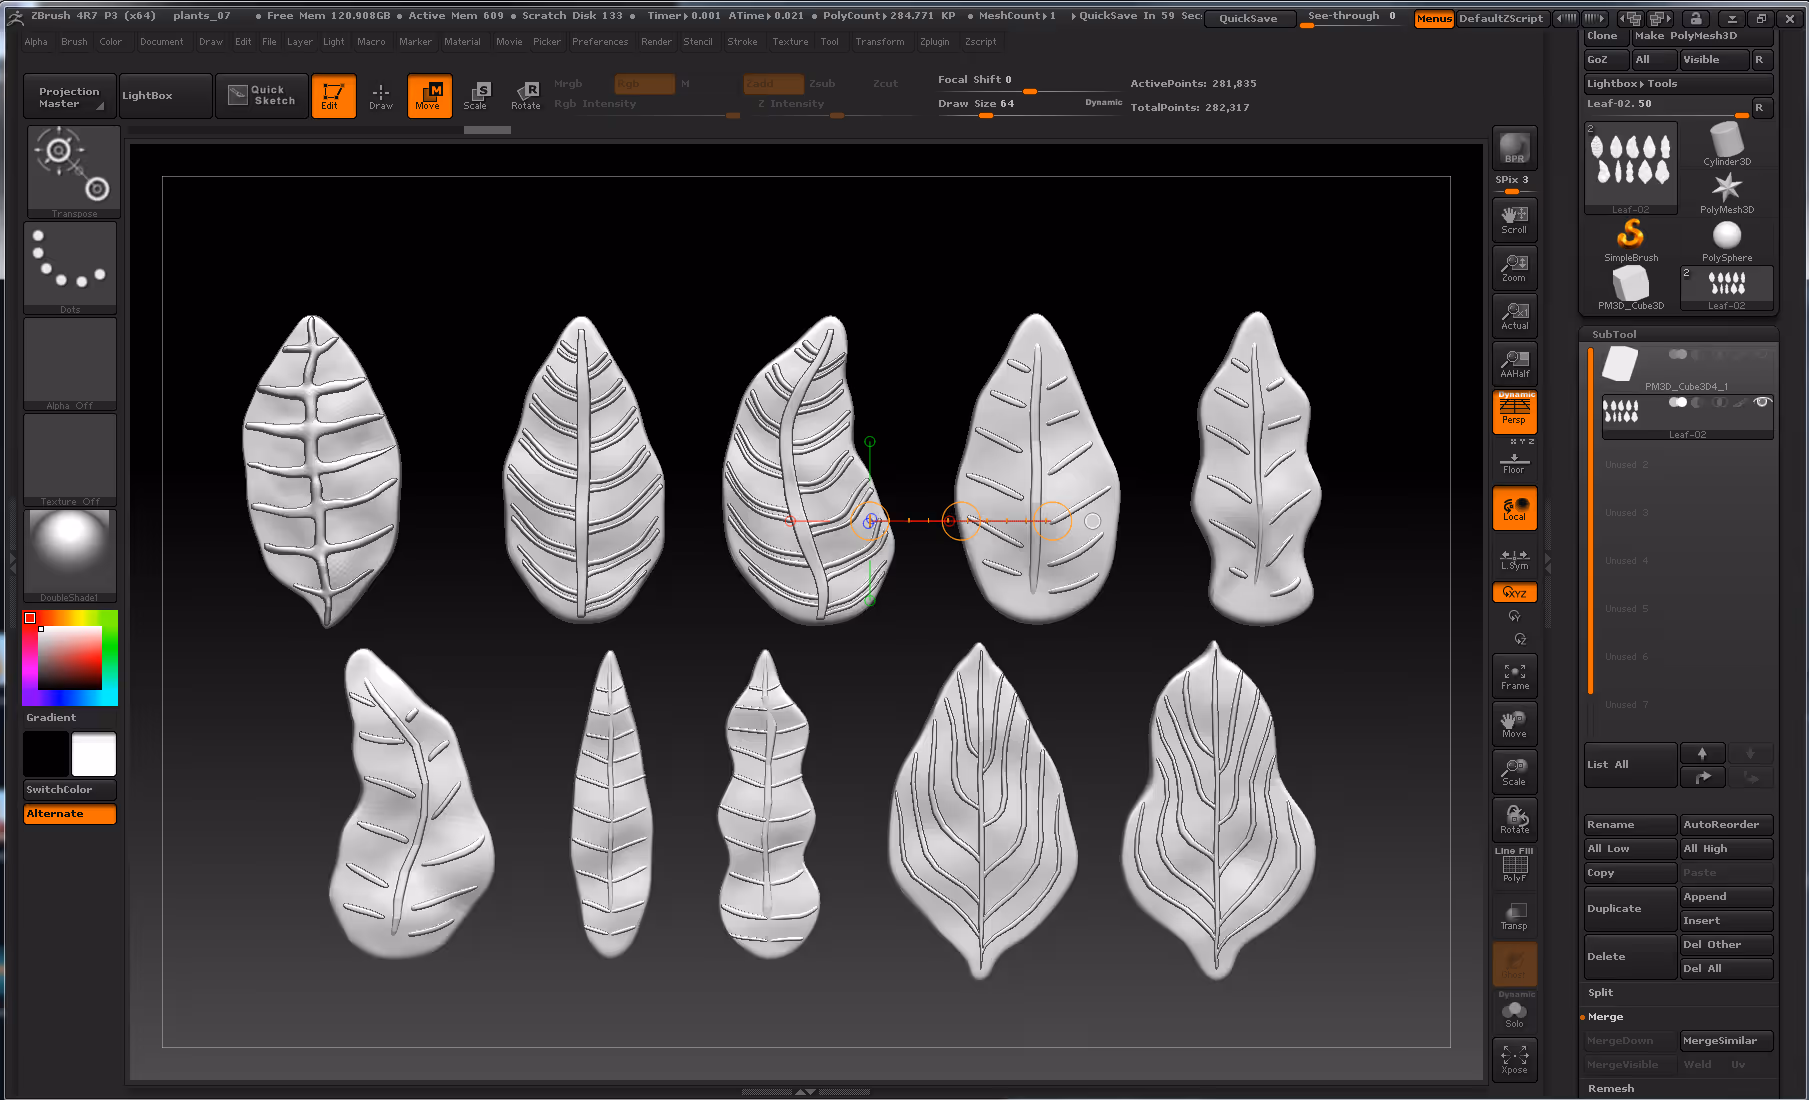Toggle Leaf-02 subtool eye visibility

[1762, 402]
